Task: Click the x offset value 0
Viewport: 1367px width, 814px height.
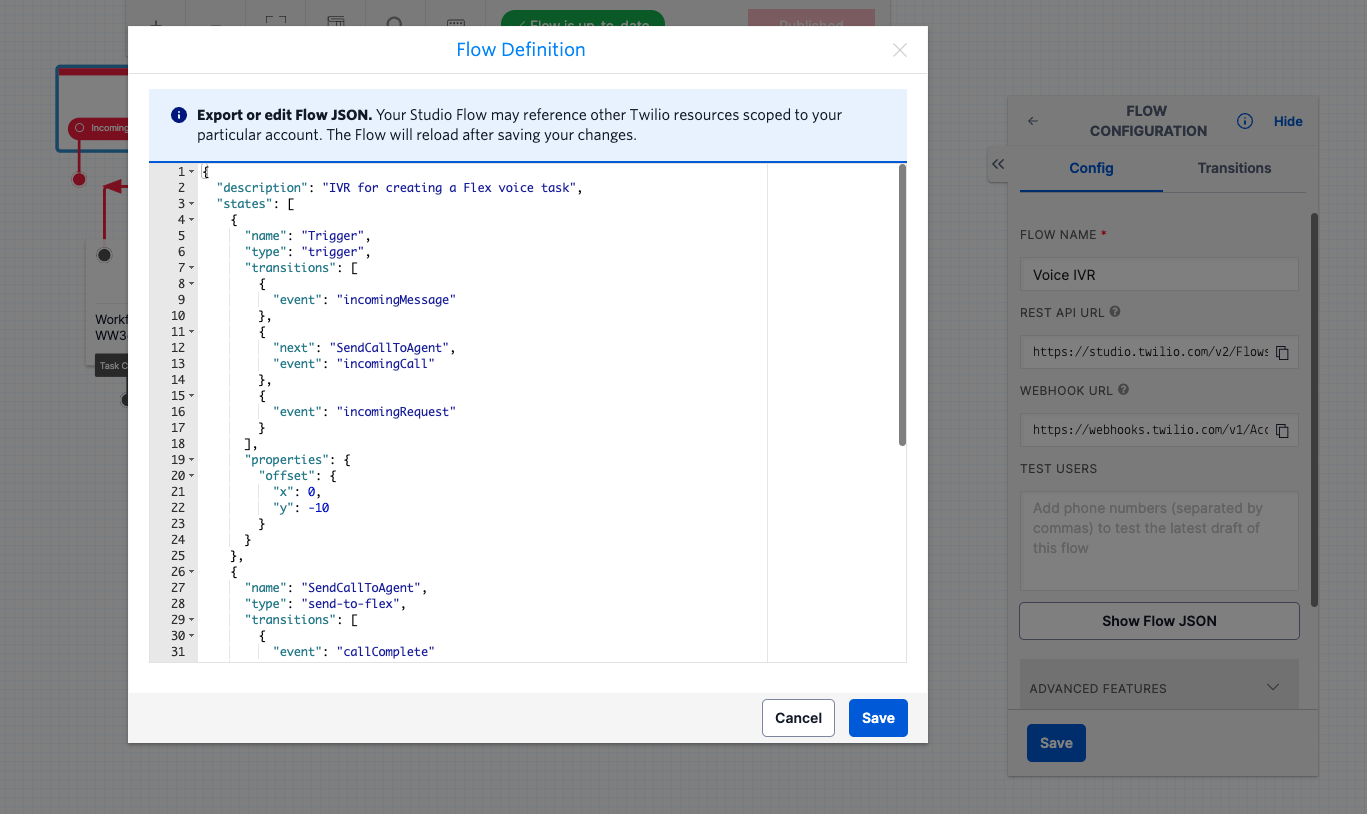Action: pyautogui.click(x=312, y=492)
